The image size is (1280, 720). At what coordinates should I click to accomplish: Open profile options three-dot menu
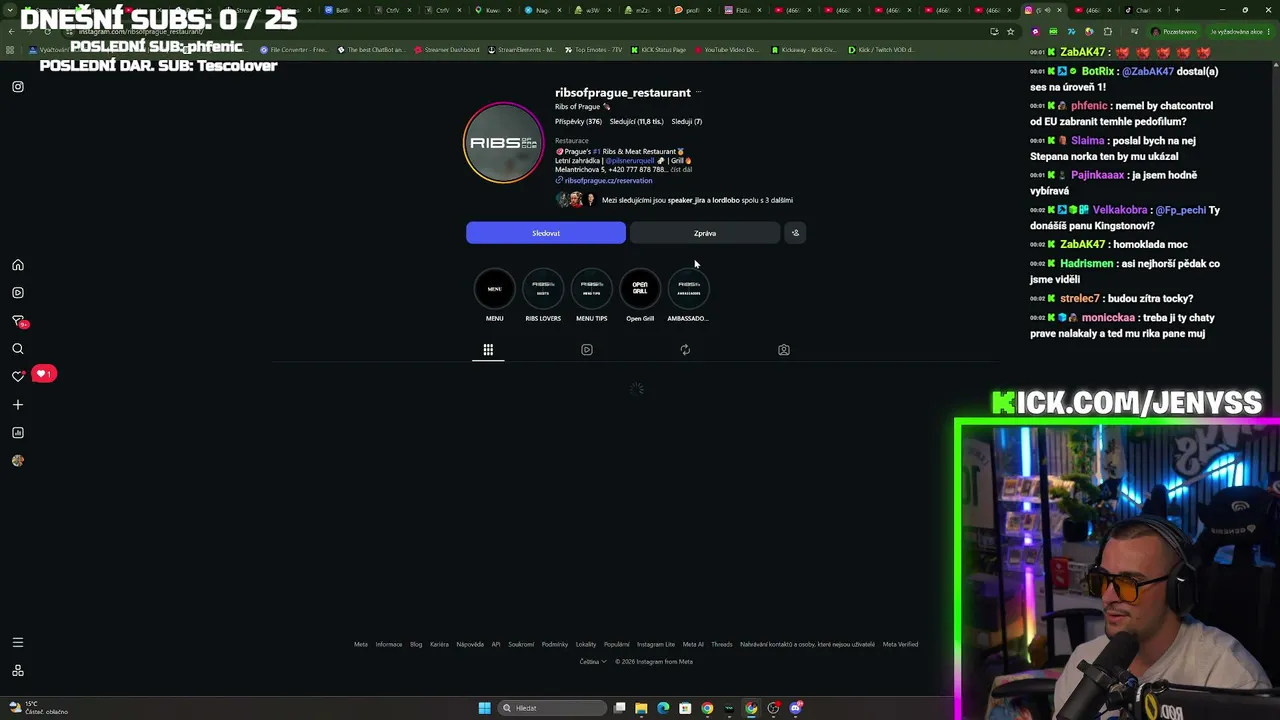tap(699, 92)
